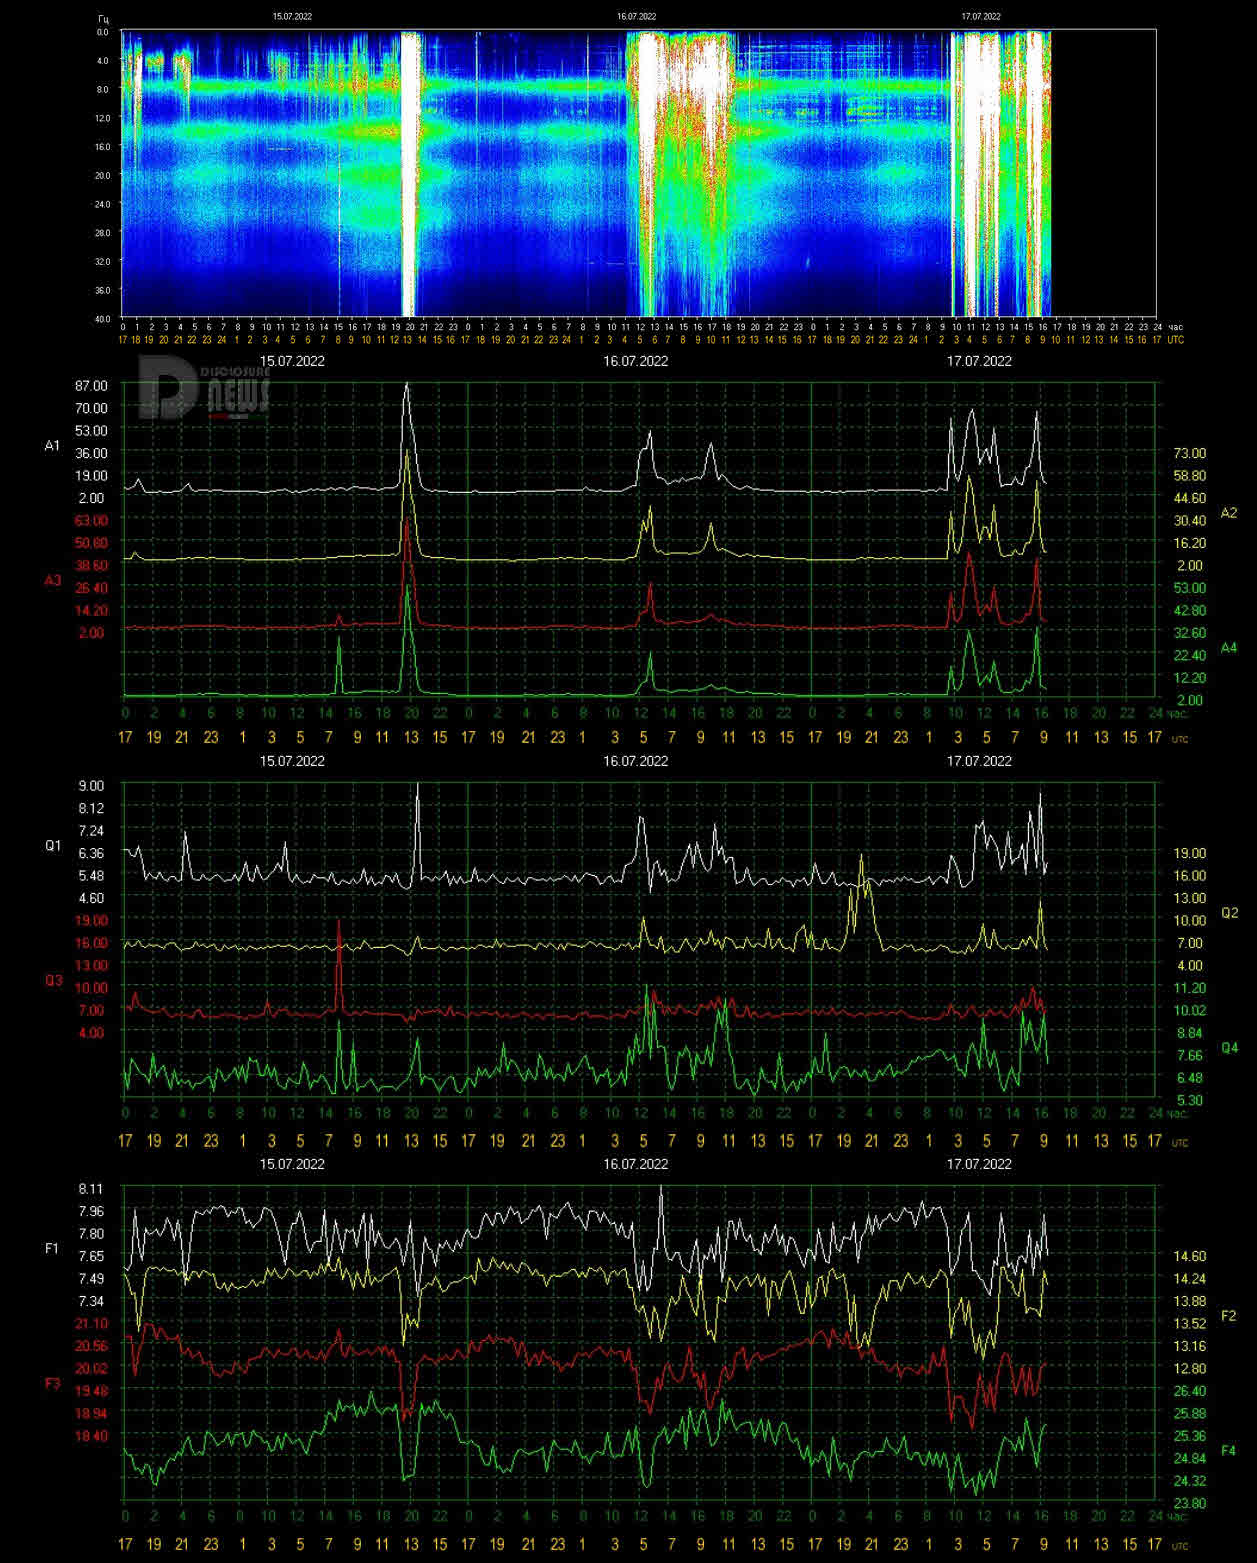Select the yellow Q2 series label
This screenshot has width=1257, height=1563.
pyautogui.click(x=1229, y=913)
